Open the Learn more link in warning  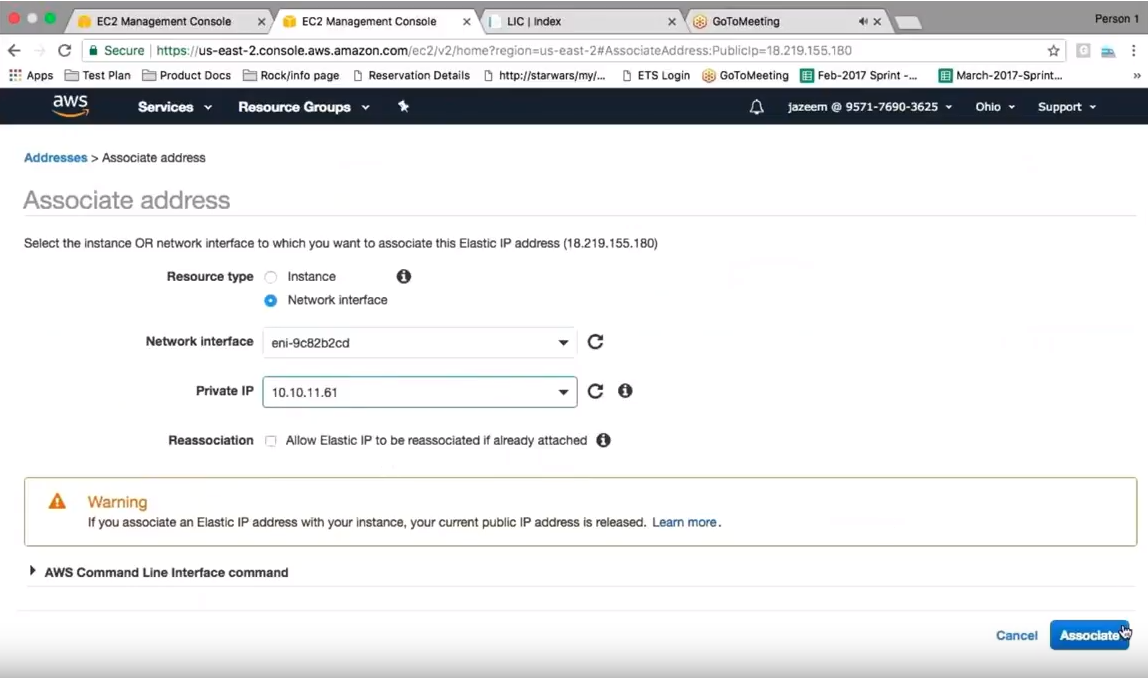pos(684,522)
